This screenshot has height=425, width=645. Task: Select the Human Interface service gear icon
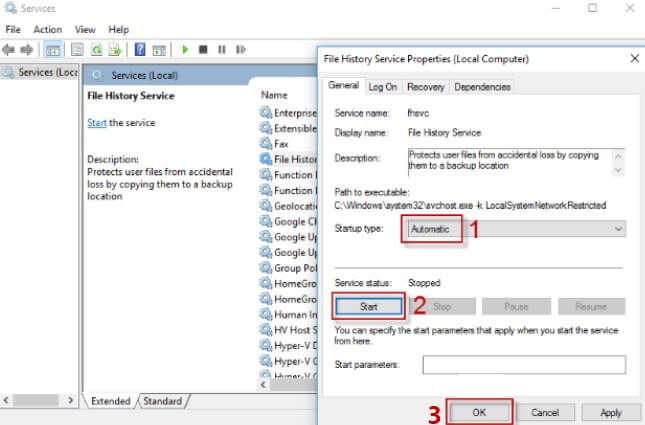(x=266, y=314)
